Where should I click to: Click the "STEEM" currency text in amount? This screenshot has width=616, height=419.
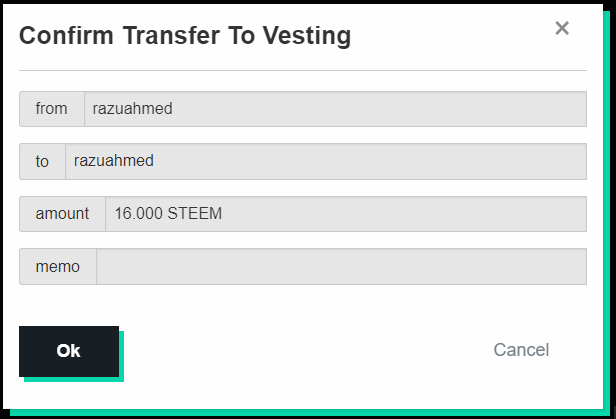pyautogui.click(x=196, y=214)
